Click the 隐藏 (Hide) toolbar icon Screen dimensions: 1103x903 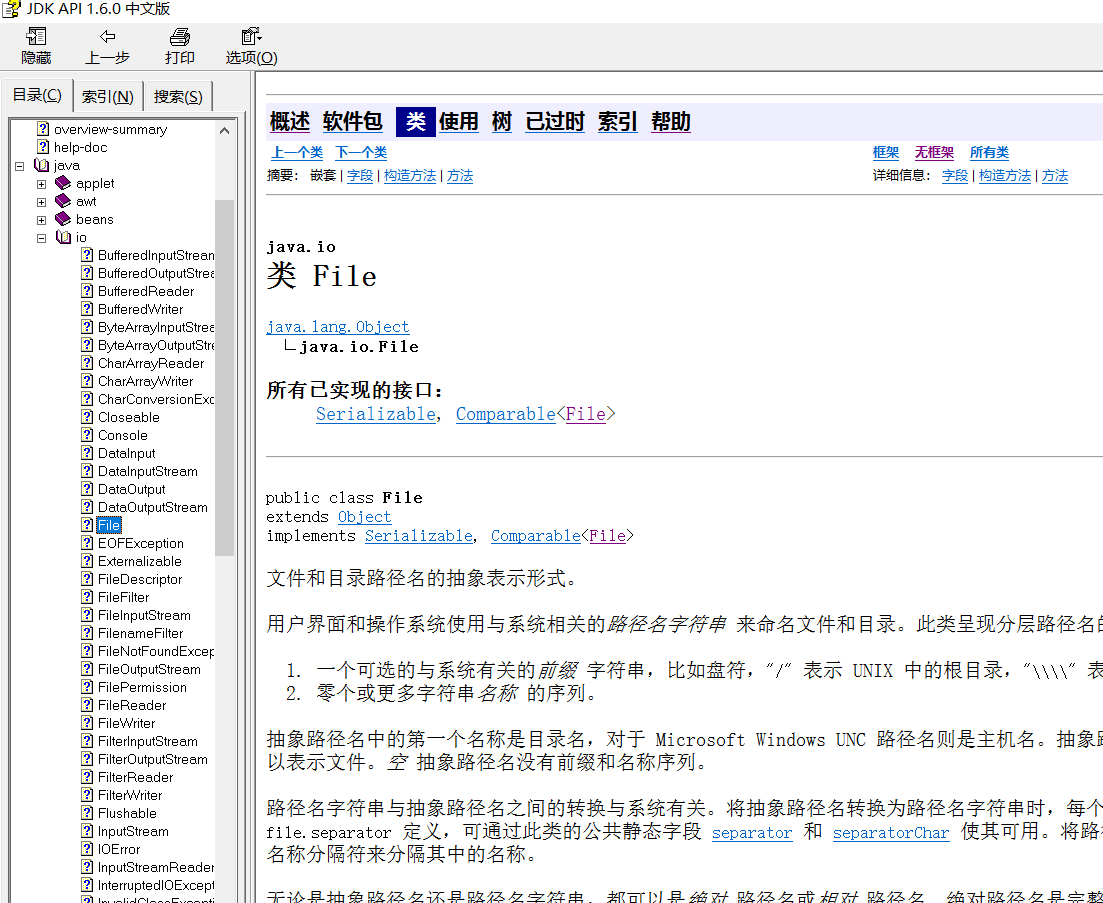[36, 37]
